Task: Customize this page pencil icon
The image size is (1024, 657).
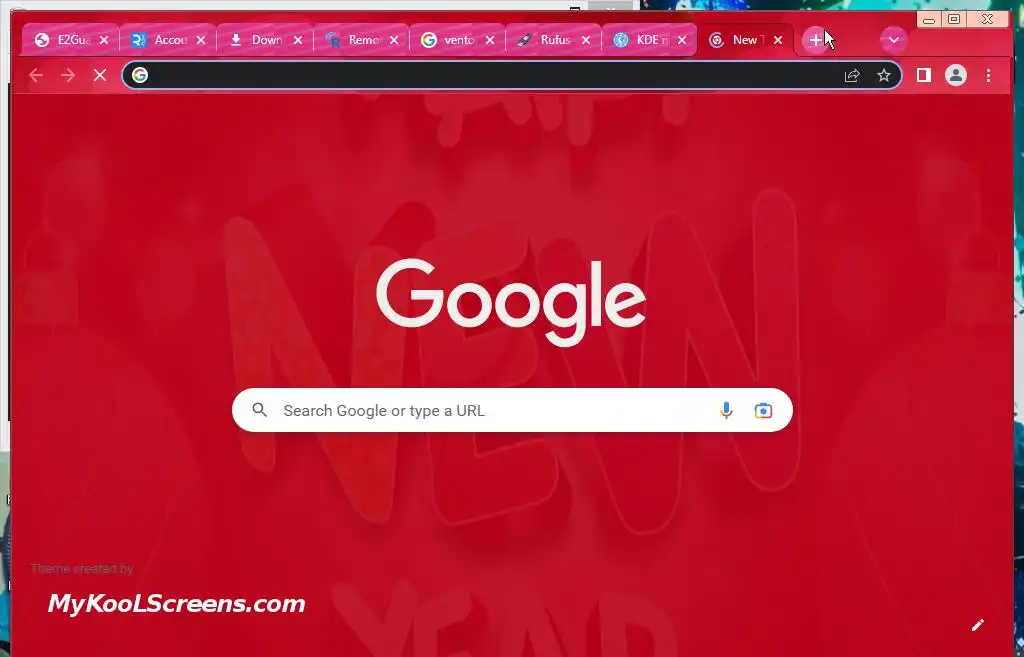Action: click(978, 625)
